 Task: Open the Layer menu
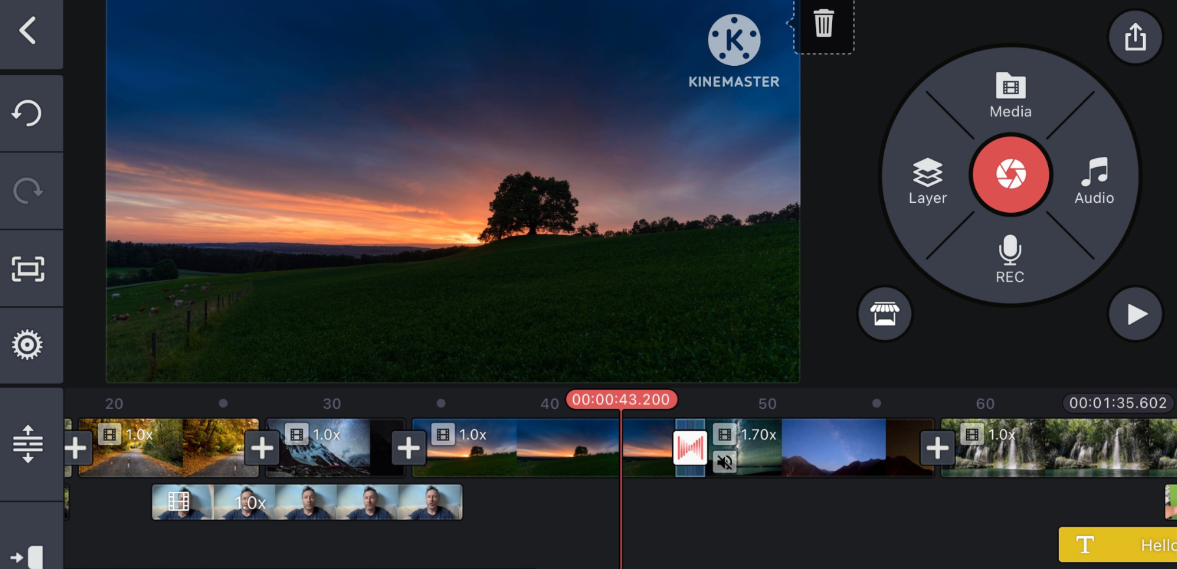pyautogui.click(x=927, y=182)
